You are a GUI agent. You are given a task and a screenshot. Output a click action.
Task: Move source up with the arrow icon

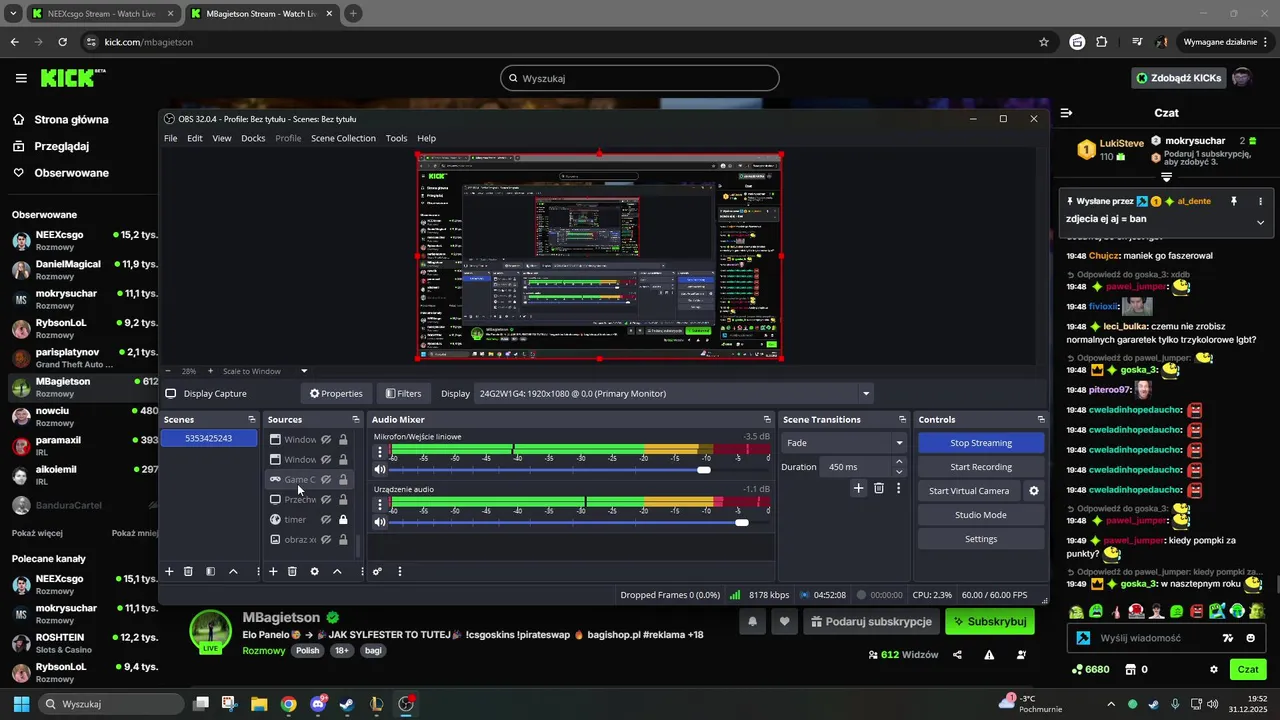(337, 571)
